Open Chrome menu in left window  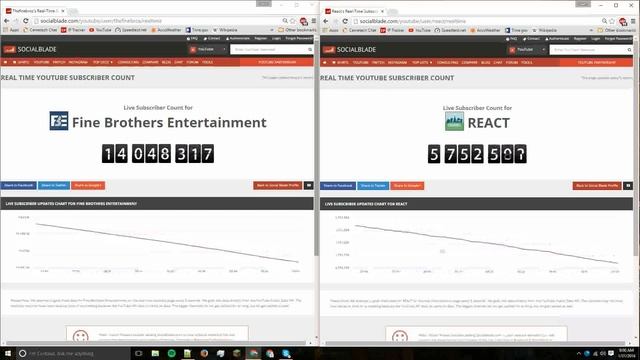tap(313, 20)
